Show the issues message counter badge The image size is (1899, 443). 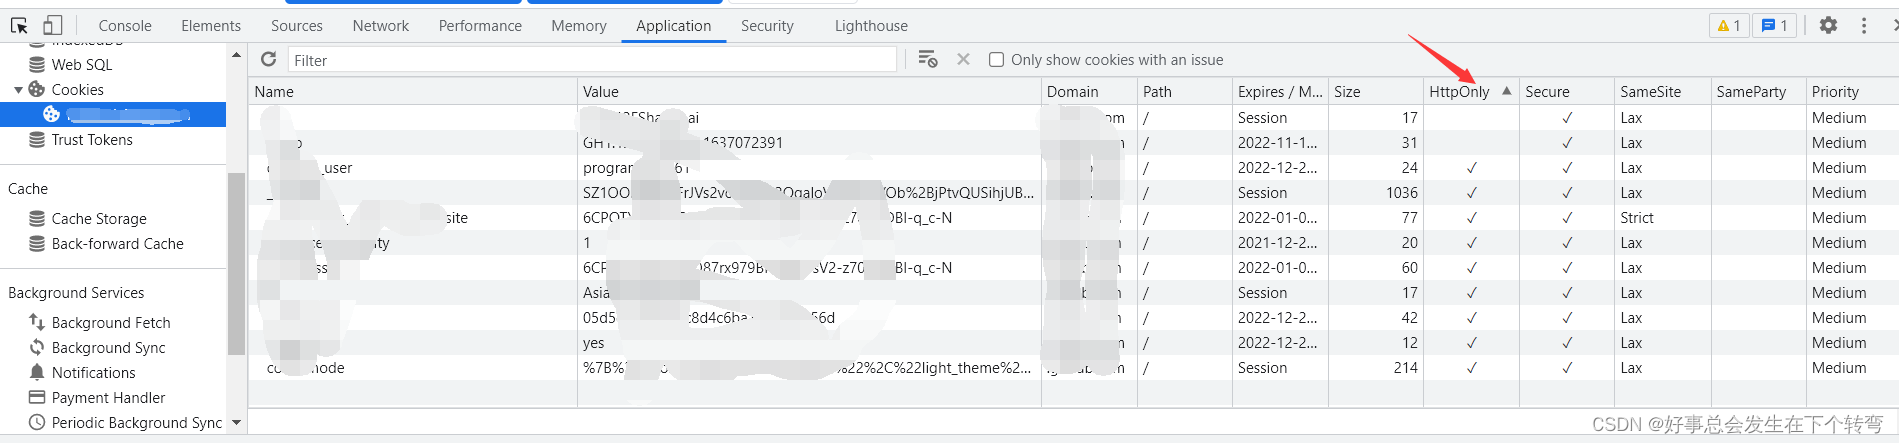click(x=1775, y=25)
